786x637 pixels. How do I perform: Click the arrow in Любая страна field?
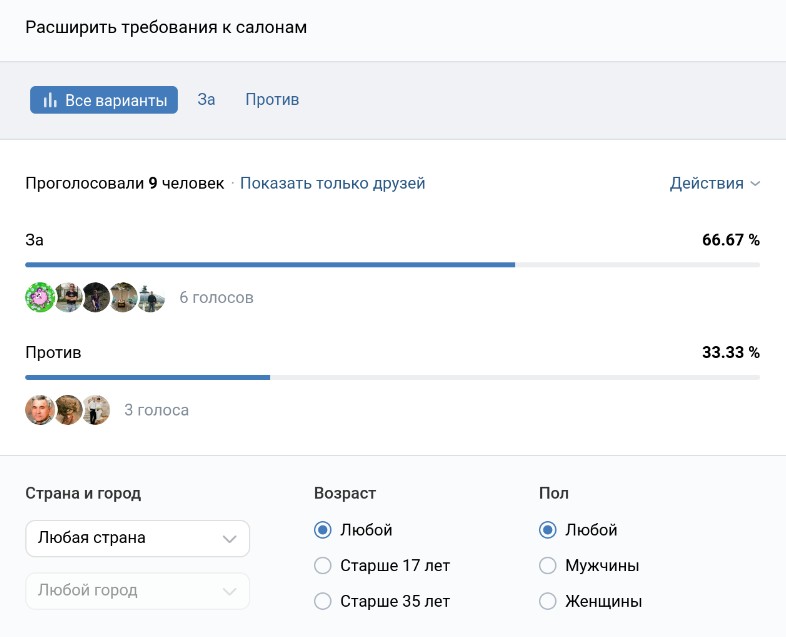click(x=229, y=538)
